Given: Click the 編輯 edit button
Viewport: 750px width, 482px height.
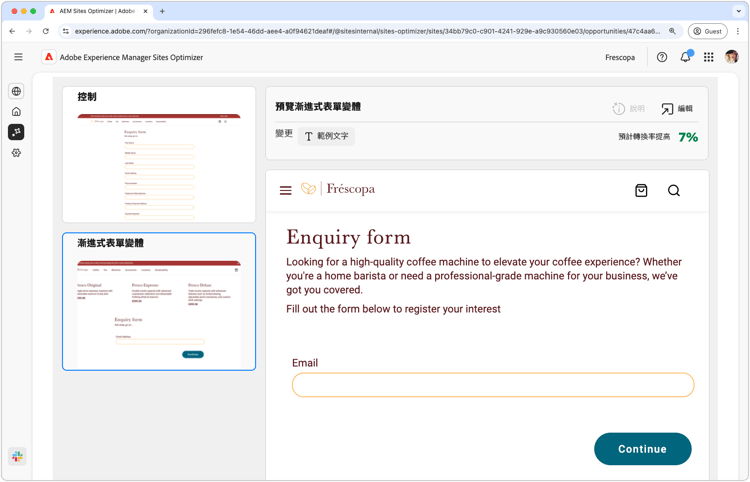Looking at the screenshot, I should click(677, 109).
